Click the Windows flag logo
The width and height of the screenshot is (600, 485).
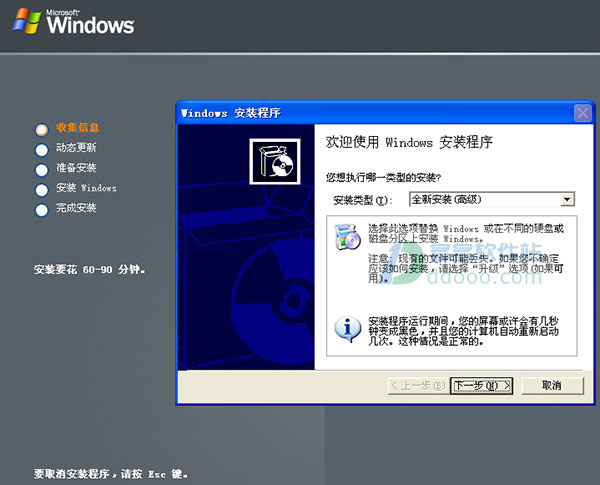click(27, 21)
